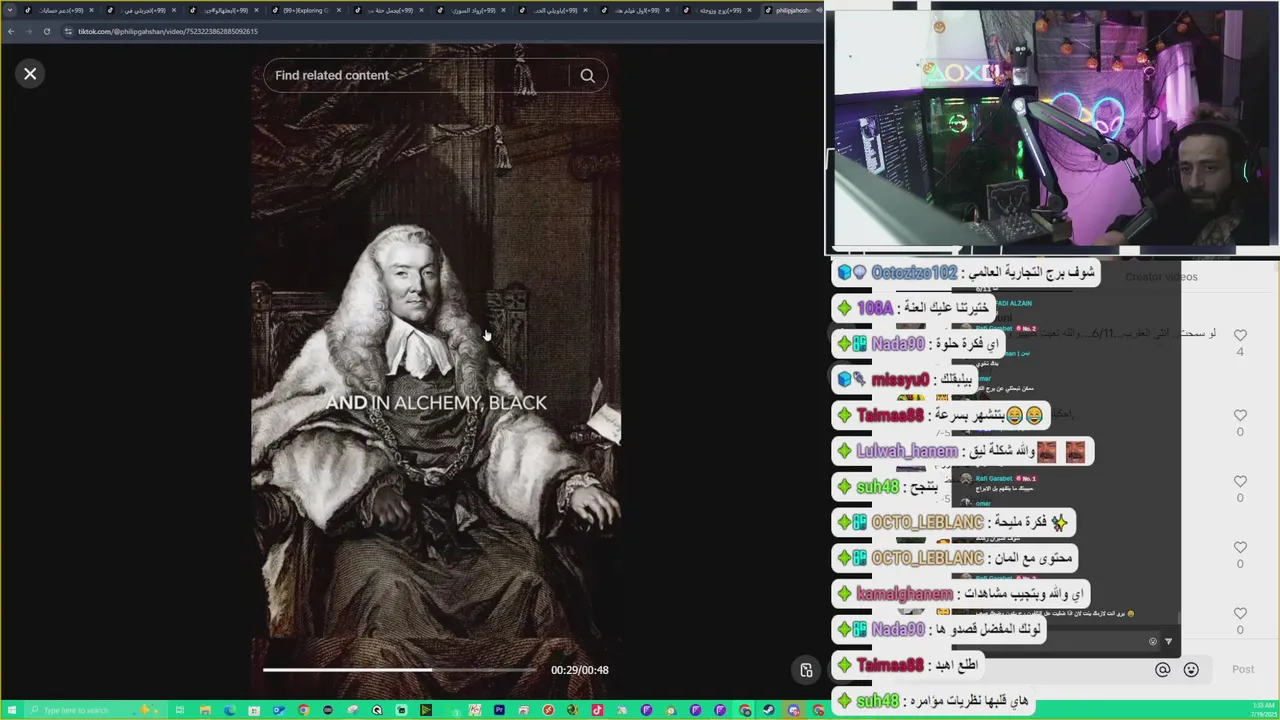
Task: Like the last comment at the bottom
Action: point(1240,613)
